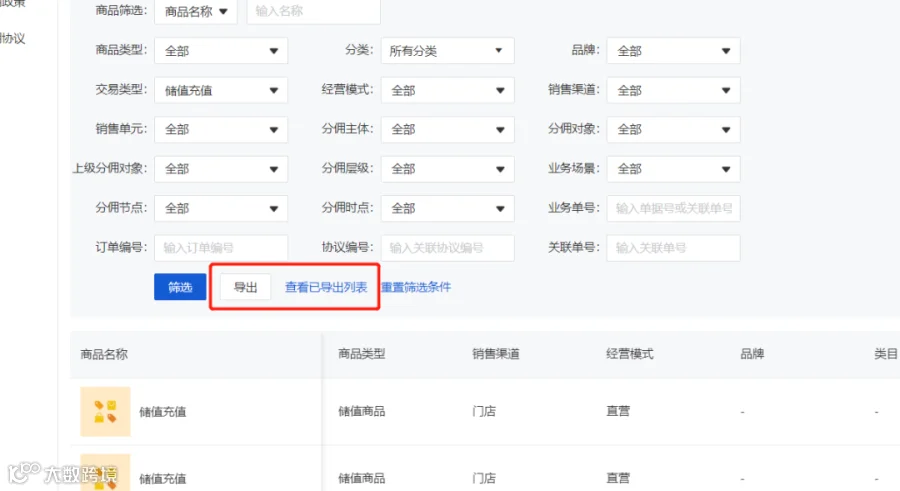The width and height of the screenshot is (900, 491).
Task: Open the 上级分佣对象 dropdown
Action: [x=221, y=169]
